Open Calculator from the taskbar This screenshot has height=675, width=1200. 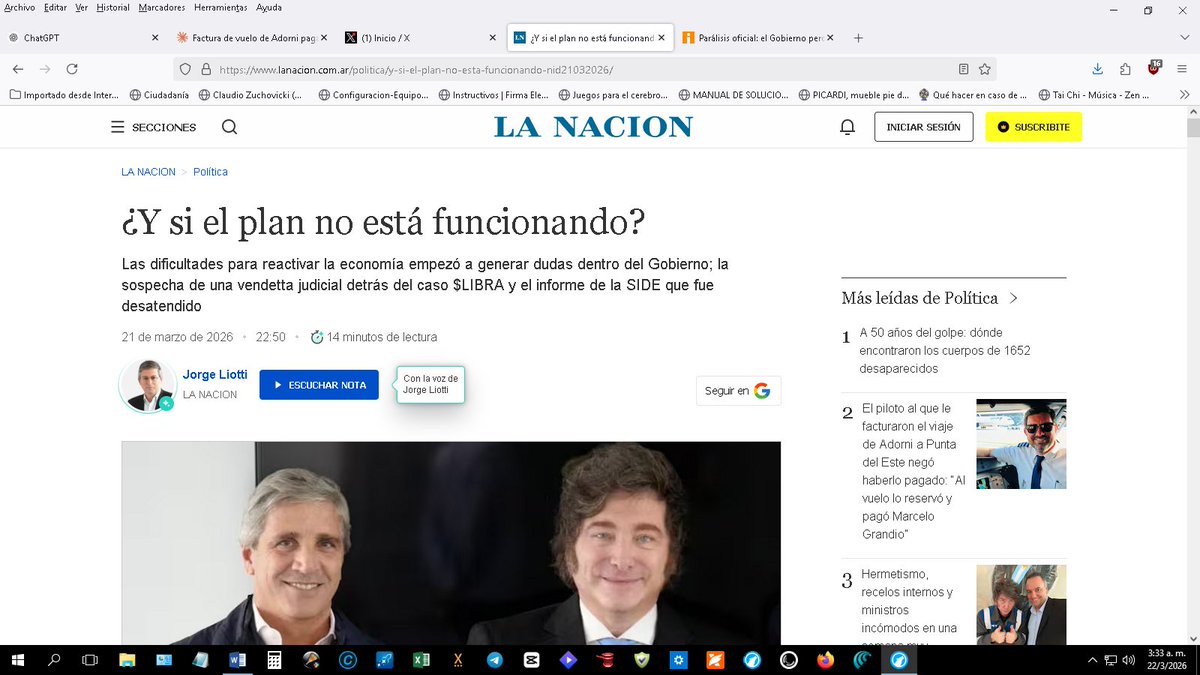coord(274,660)
